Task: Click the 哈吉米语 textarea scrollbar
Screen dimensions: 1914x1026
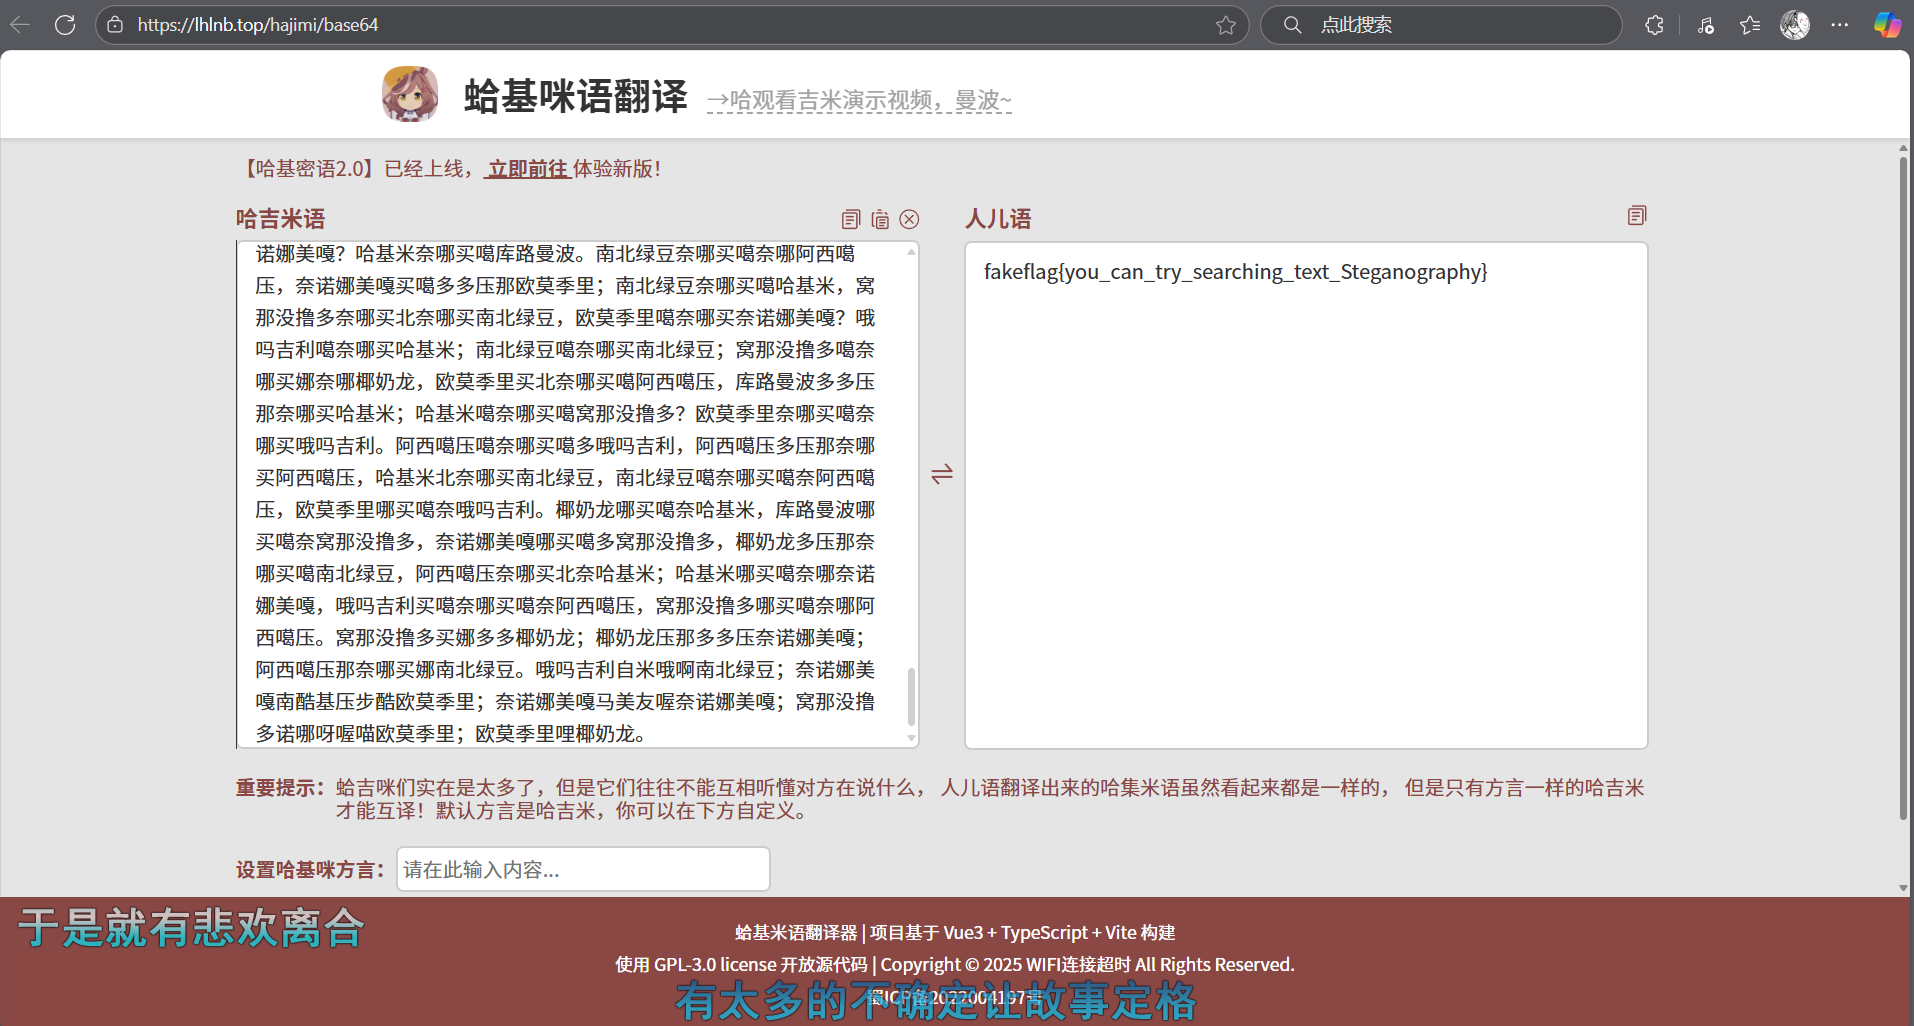Action: click(x=910, y=700)
